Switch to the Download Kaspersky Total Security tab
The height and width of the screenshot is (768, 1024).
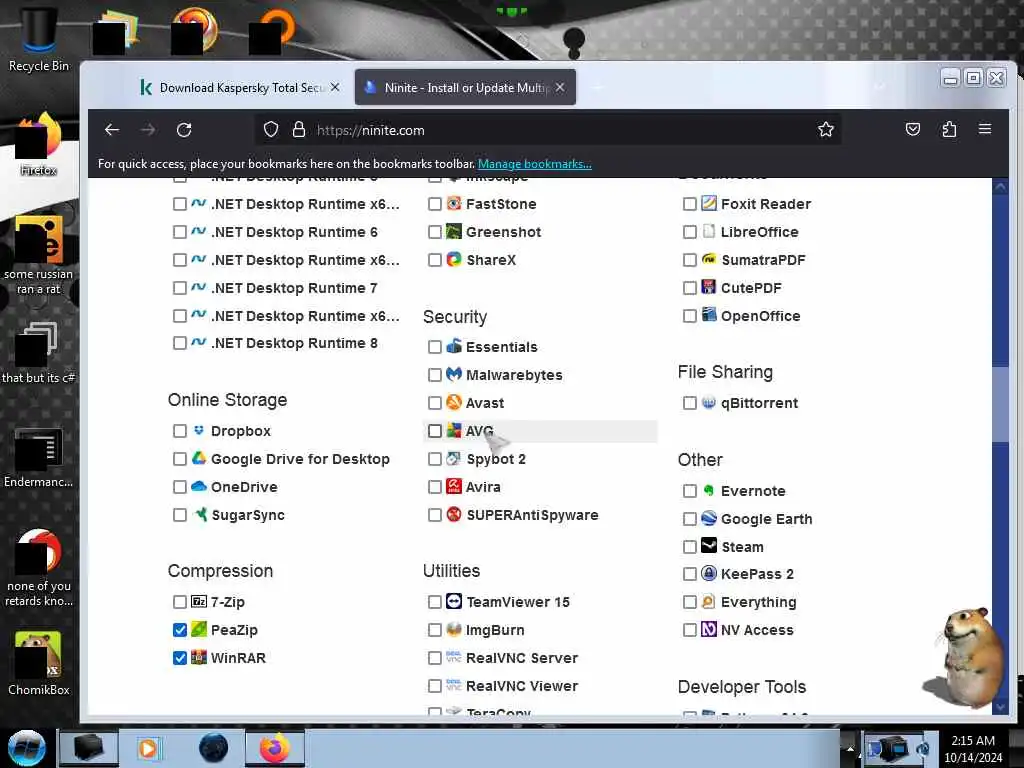238,87
